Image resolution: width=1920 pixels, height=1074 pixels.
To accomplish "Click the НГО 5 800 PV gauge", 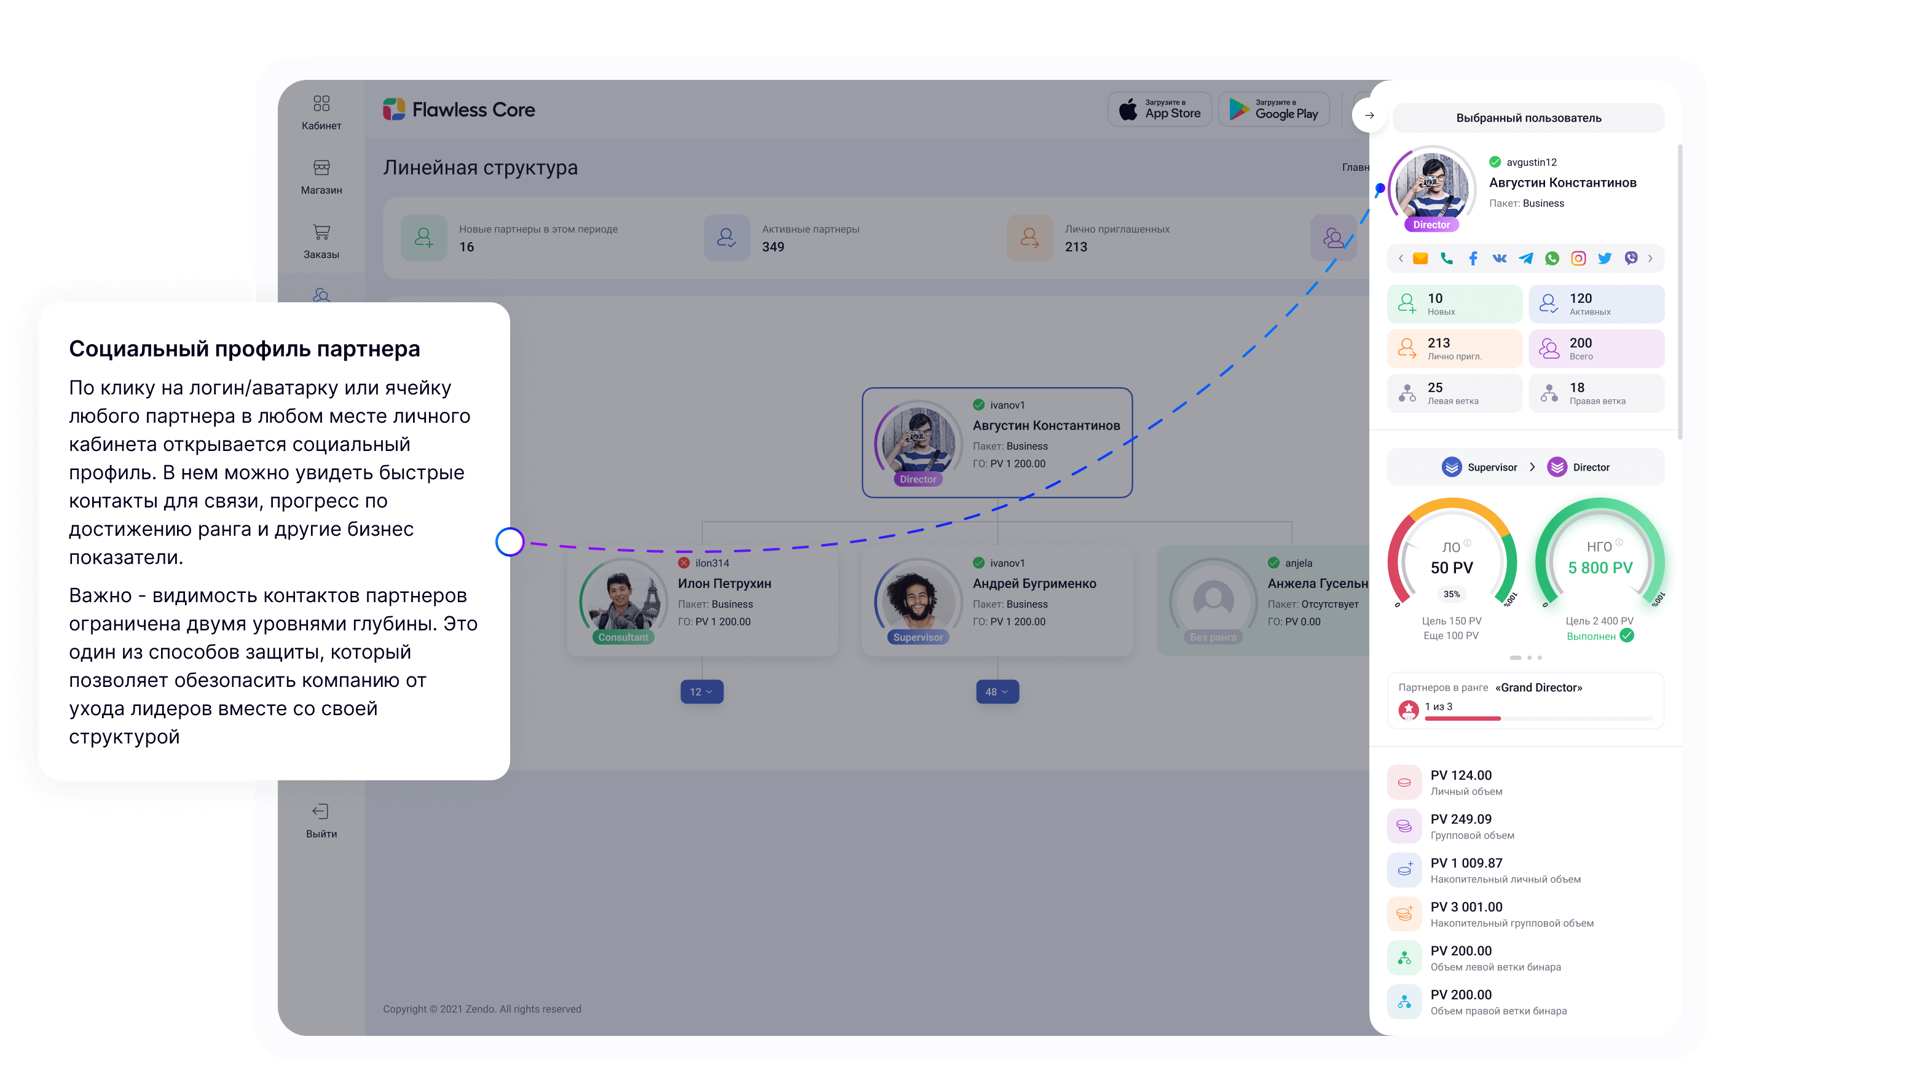I will 1600,555.
